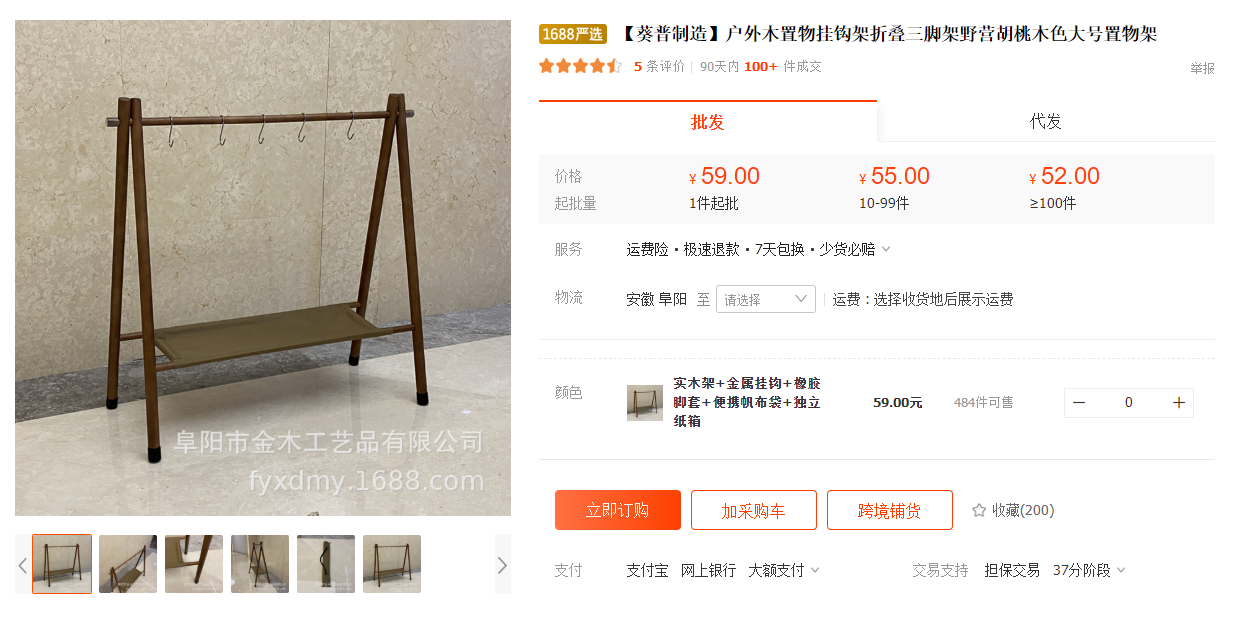Click the 1688严选 badge
Viewport: 1236px width, 626px height.
(x=573, y=34)
